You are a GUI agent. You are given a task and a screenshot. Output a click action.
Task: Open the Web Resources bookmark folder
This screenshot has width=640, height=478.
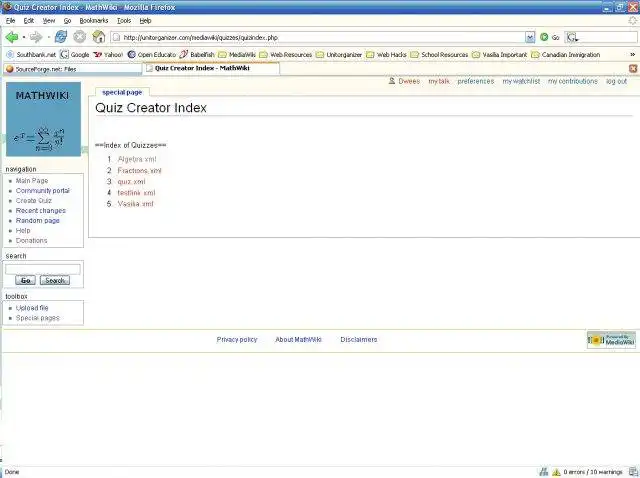pos(285,54)
